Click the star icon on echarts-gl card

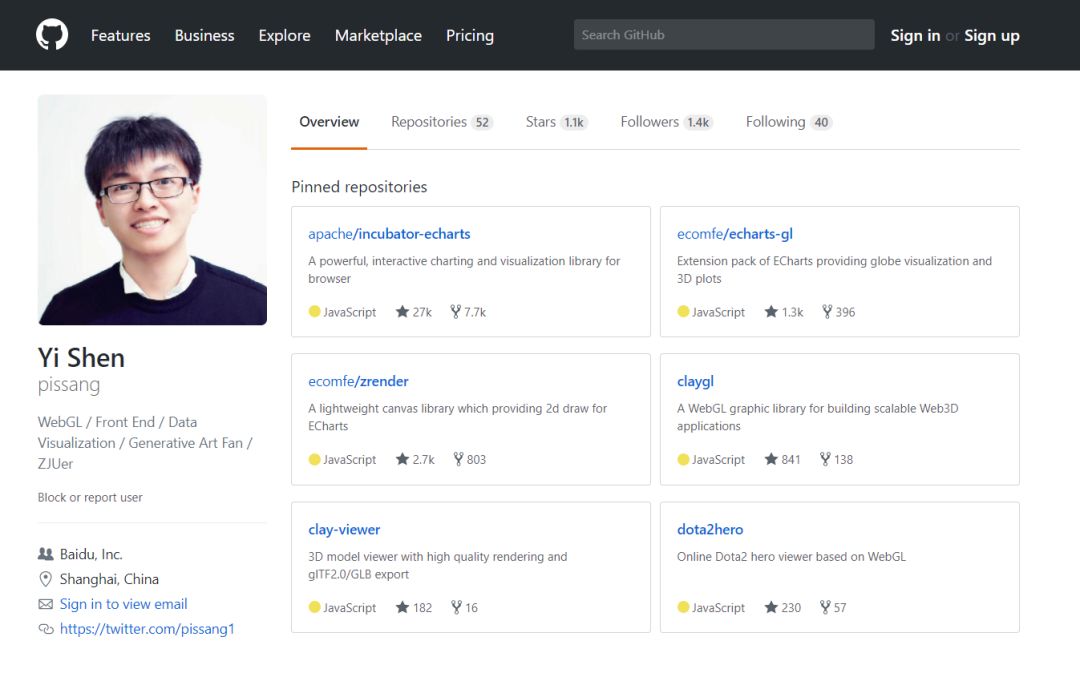(x=771, y=312)
